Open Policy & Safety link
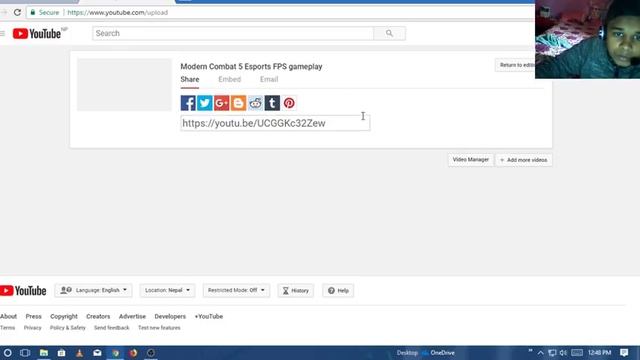Image resolution: width=640 pixels, height=360 pixels. coord(68,328)
